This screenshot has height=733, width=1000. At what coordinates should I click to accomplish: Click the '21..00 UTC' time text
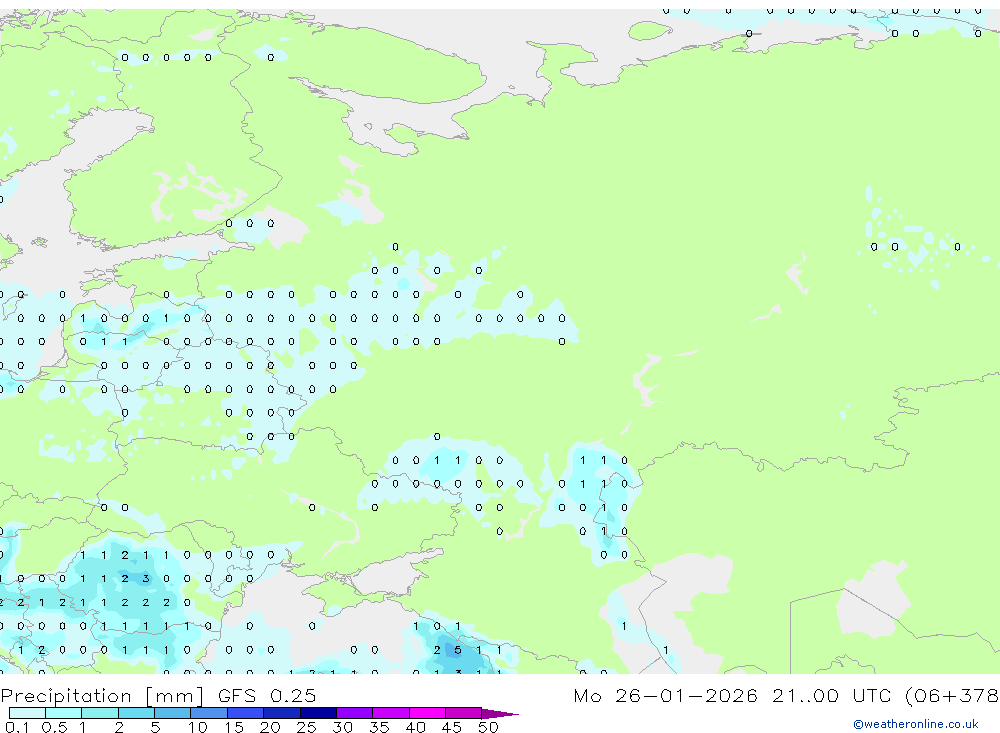[x=831, y=695]
